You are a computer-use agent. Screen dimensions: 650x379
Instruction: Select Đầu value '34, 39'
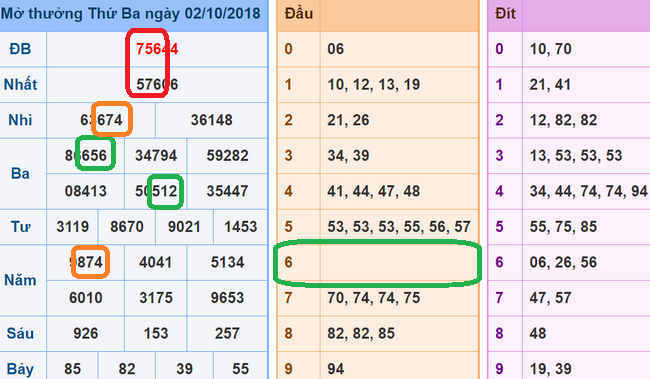348,156
